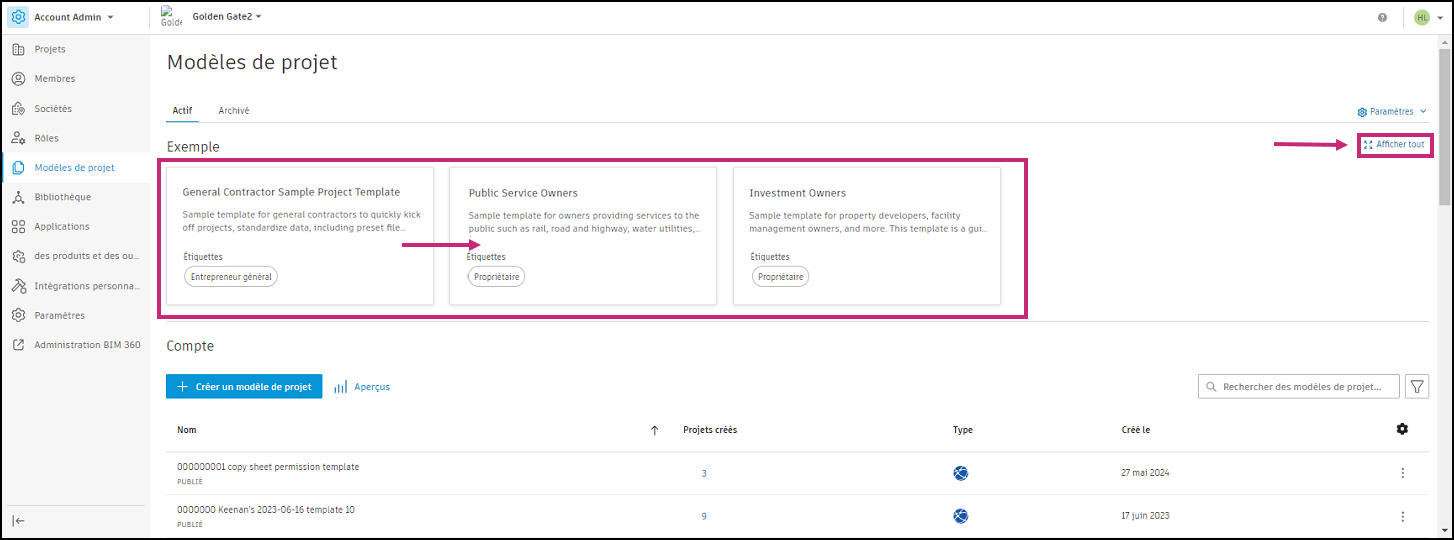Open the Golden Gate2 account selector
This screenshot has width=1454, height=540.
tap(227, 17)
